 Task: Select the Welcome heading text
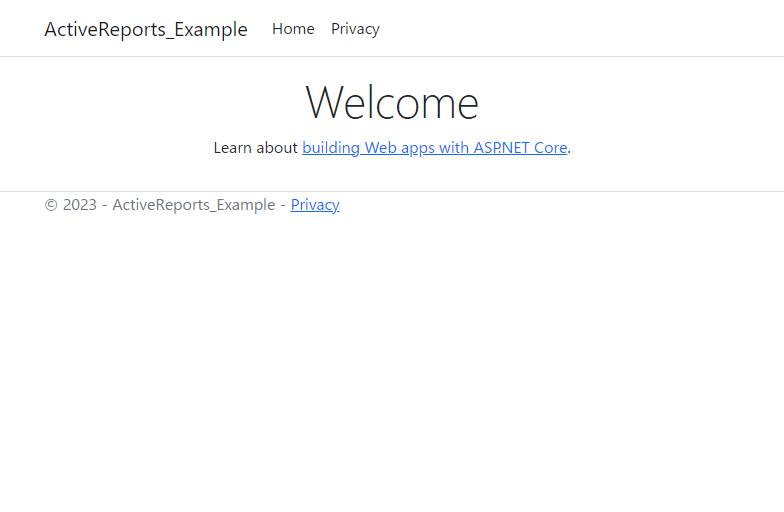[x=392, y=102]
